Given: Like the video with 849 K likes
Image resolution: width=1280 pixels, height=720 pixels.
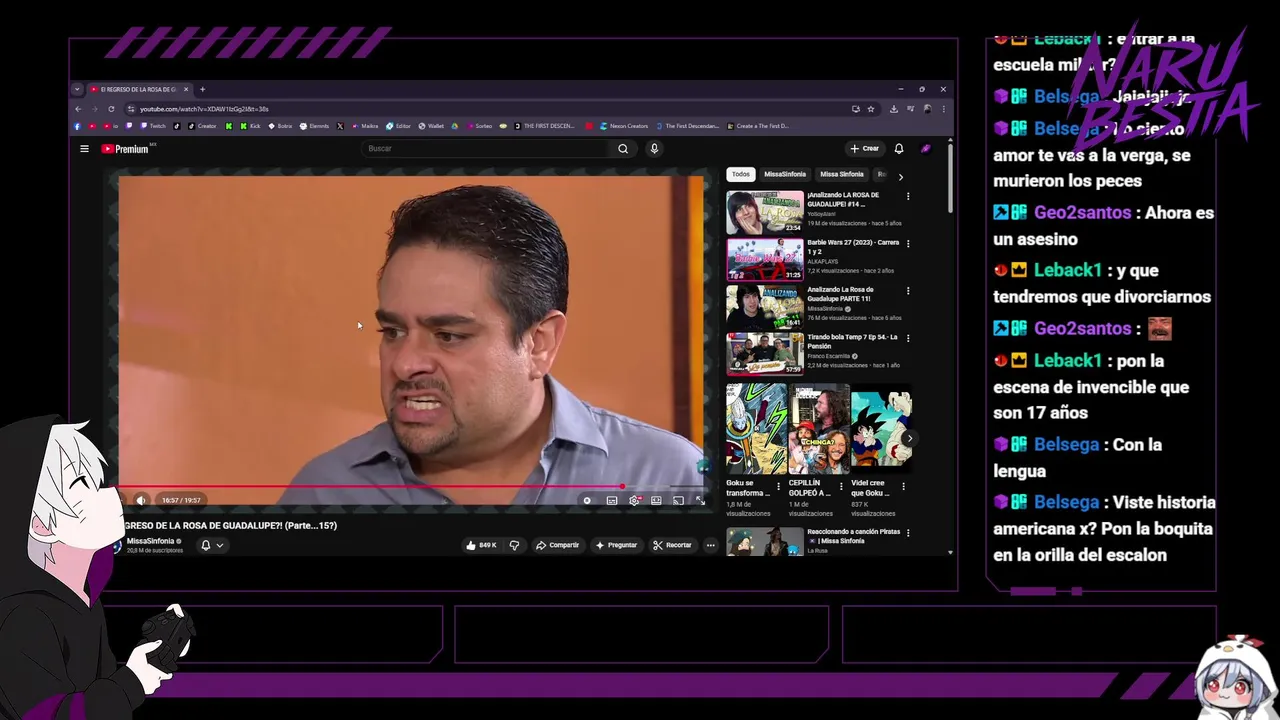Looking at the screenshot, I should coord(481,545).
